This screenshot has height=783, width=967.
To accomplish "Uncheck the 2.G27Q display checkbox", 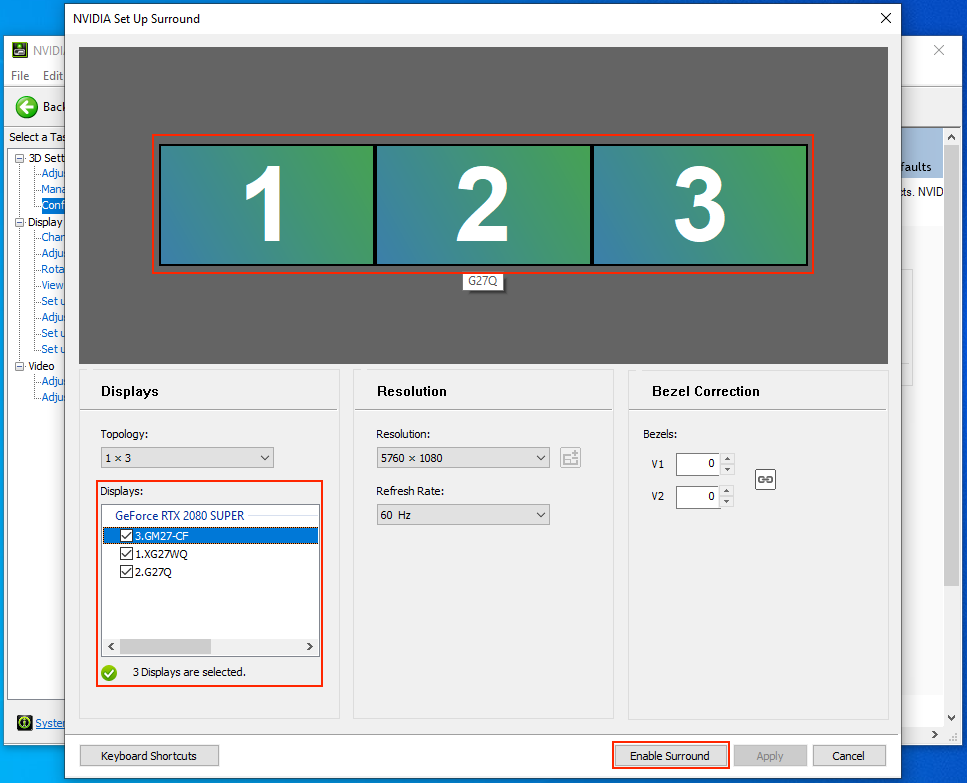I will coord(126,572).
